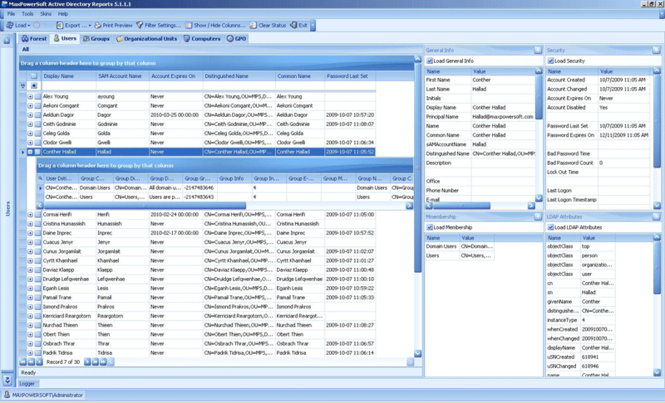
Task: Click the search icon in nested group grid
Action: click(x=40, y=179)
